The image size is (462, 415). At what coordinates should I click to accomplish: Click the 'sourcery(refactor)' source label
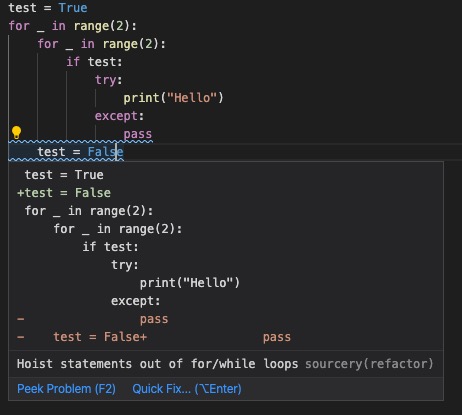369,364
